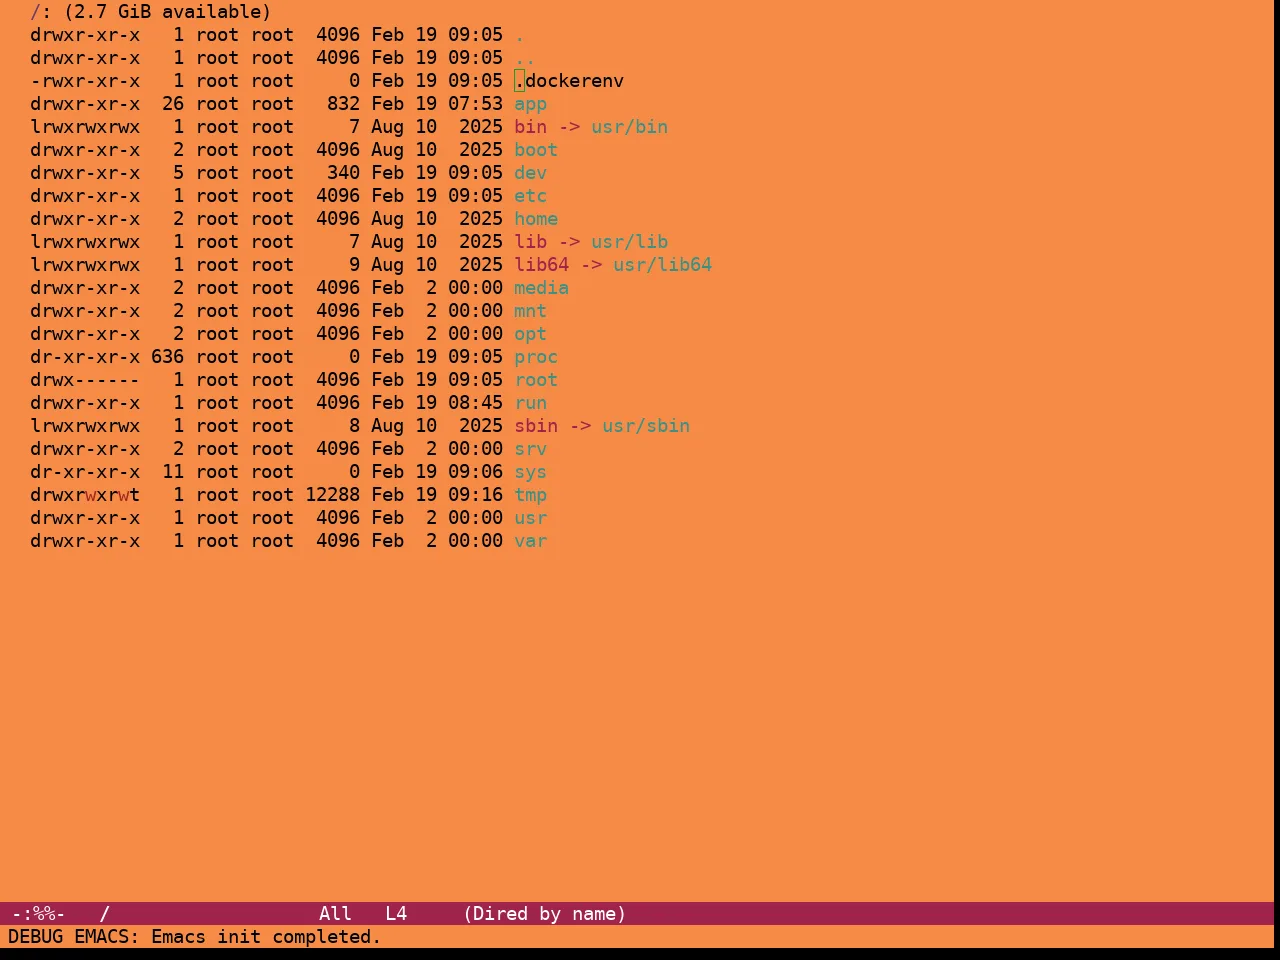Open the srv directory
Screen dimensions: 1280x960
530,449
